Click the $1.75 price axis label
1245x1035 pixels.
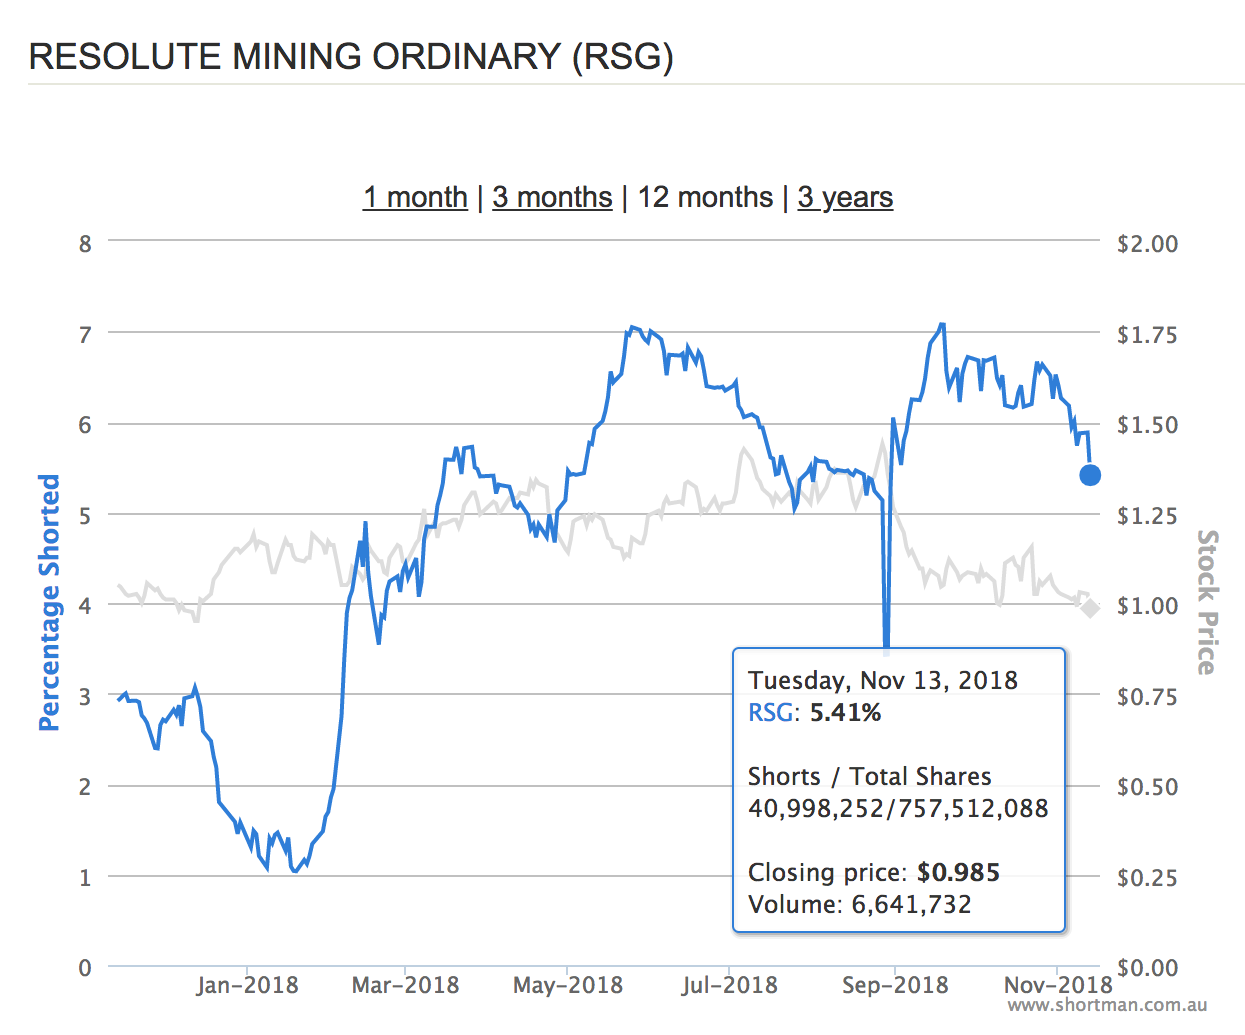point(1147,334)
